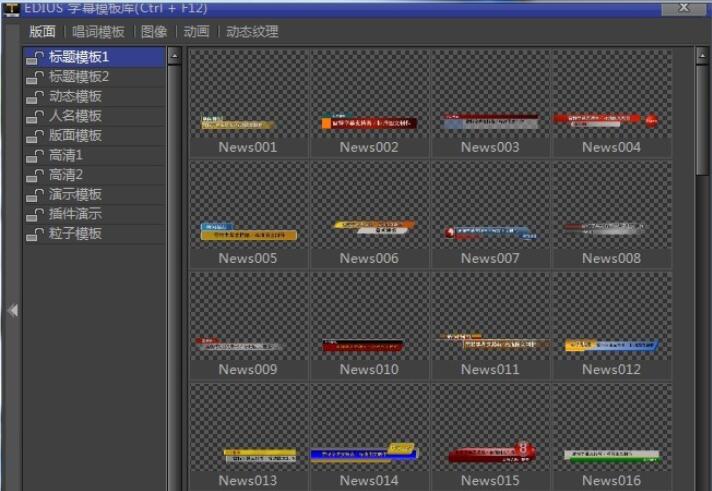
Task: Close the EDIUS 字幕模板库 window
Action: coord(684,8)
